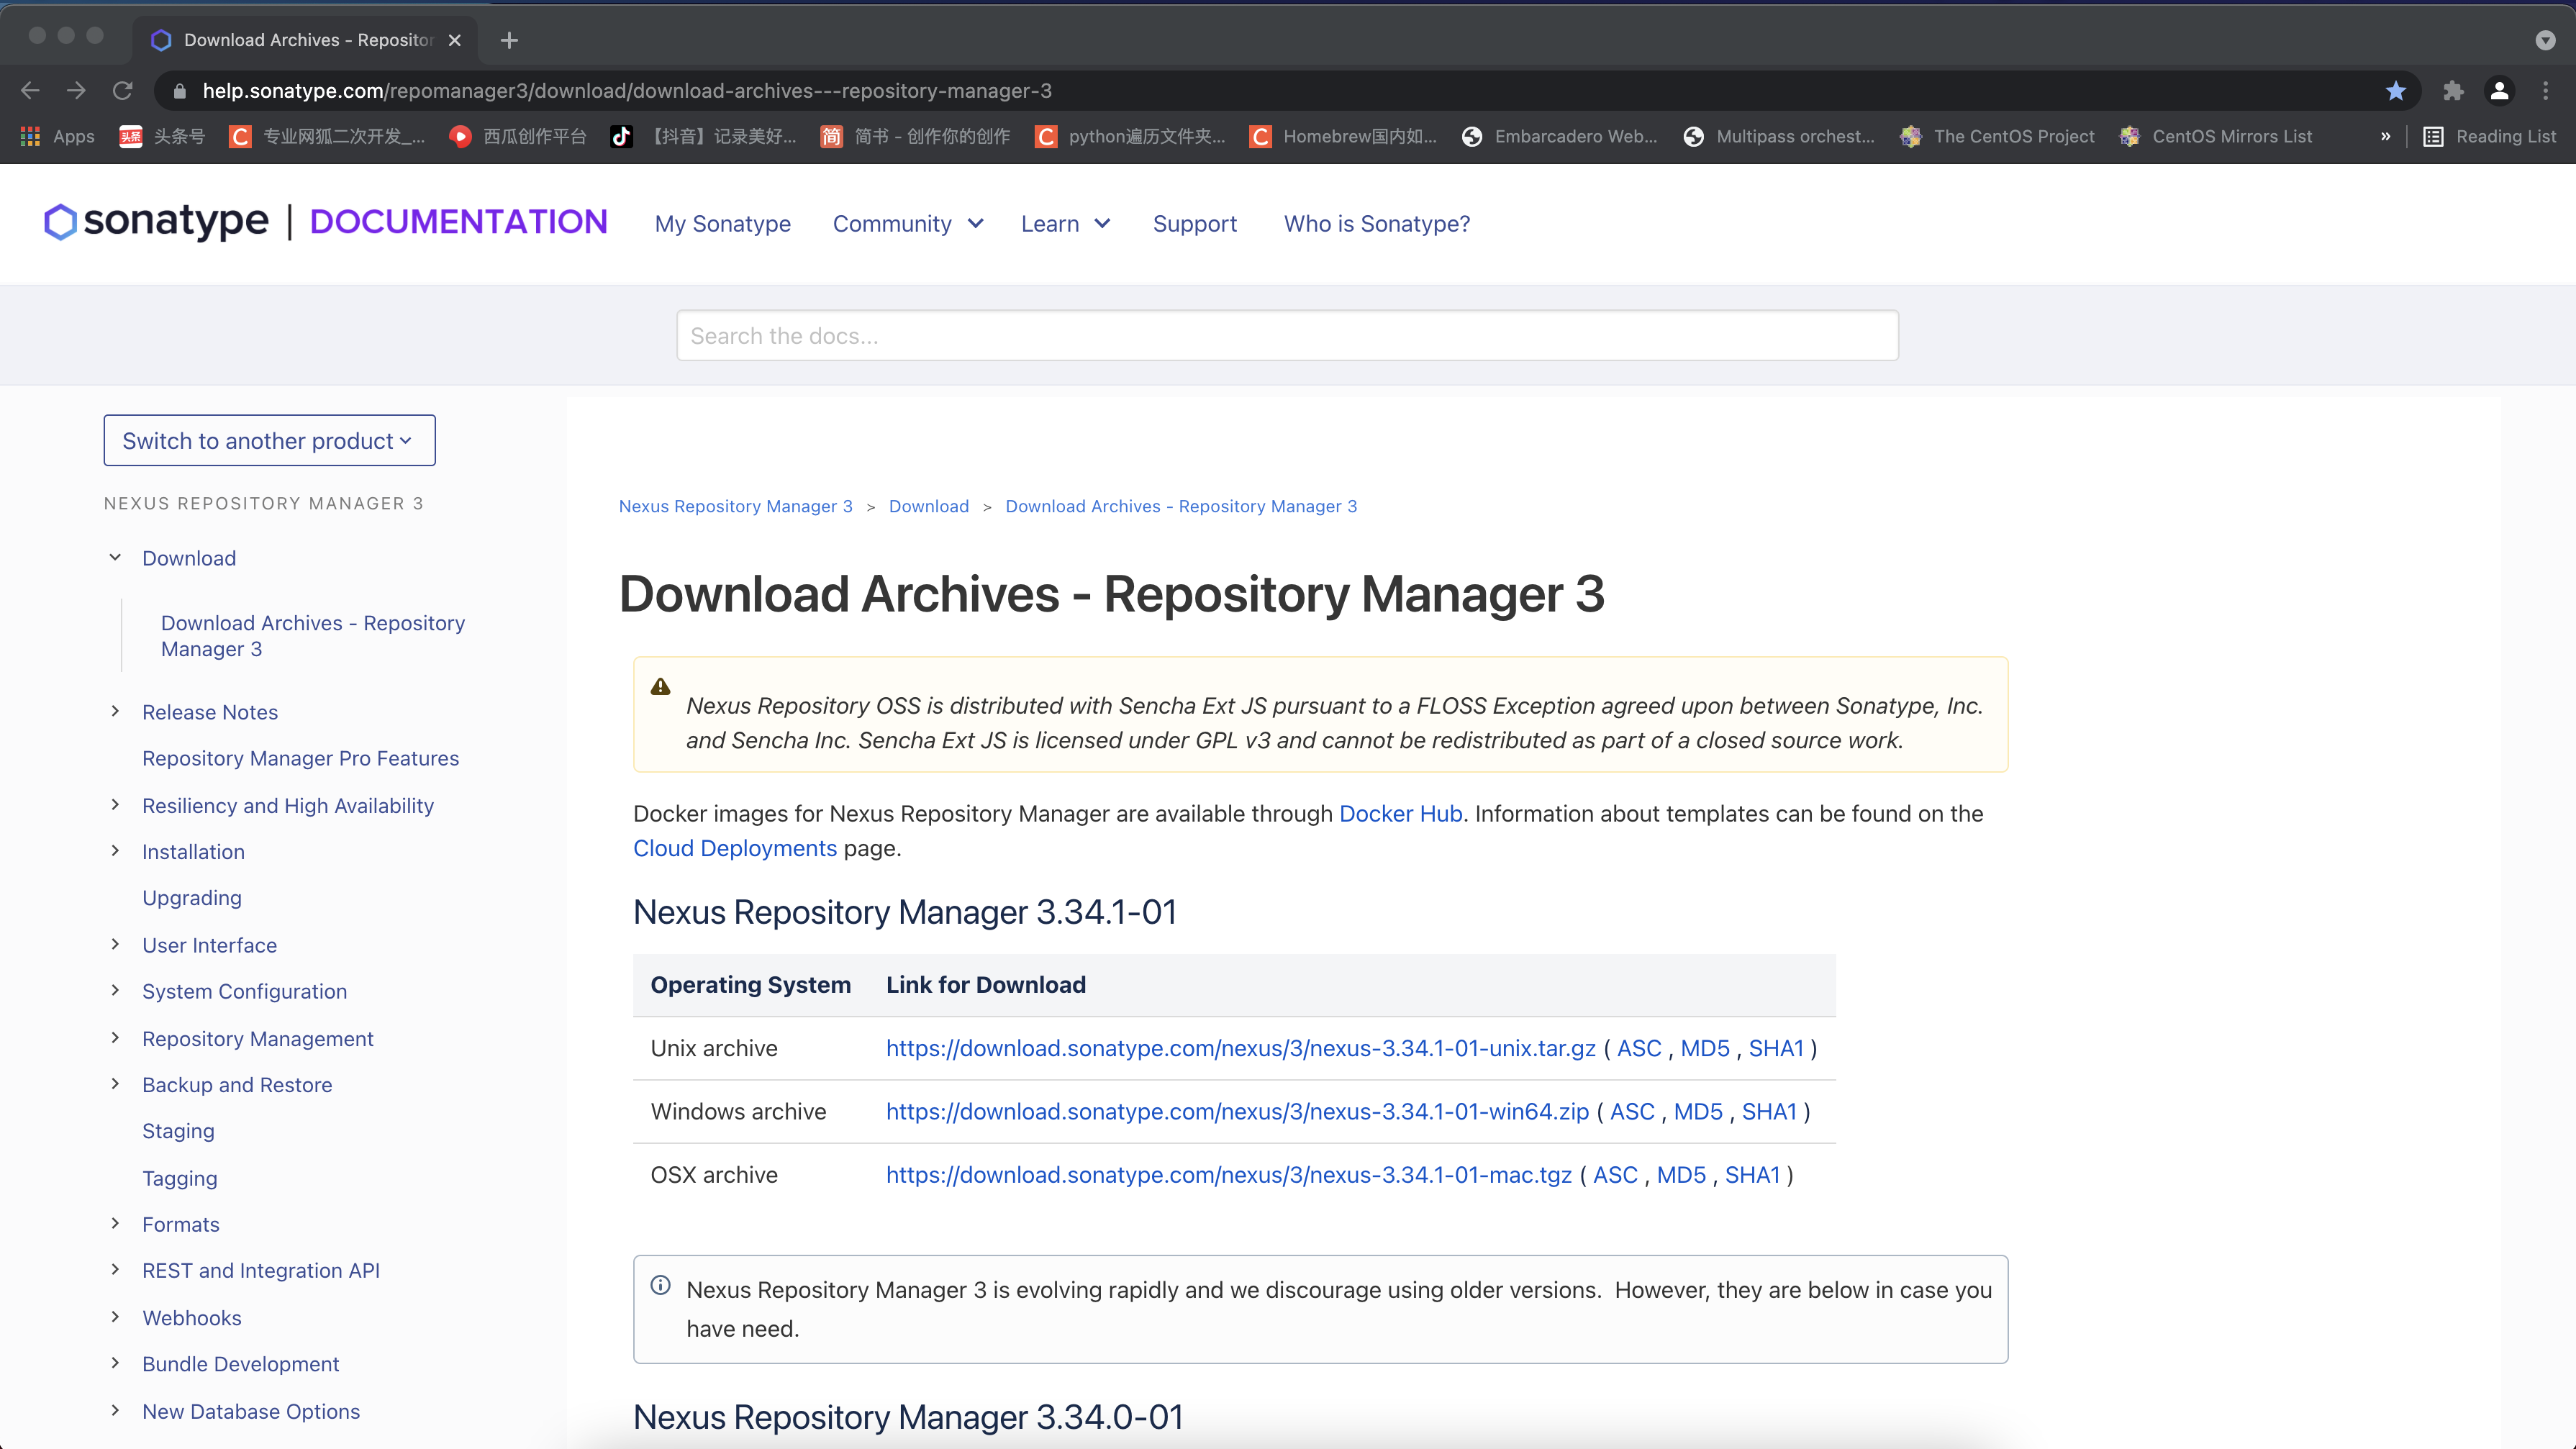Open the Chrome three-dot menu
The height and width of the screenshot is (1449, 2576).
[x=2546, y=91]
